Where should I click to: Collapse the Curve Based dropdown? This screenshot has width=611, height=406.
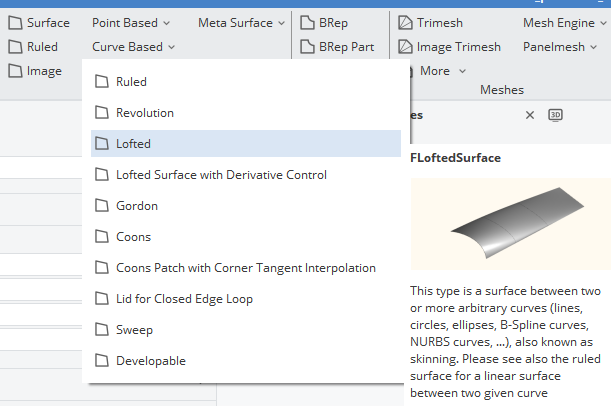(x=133, y=47)
